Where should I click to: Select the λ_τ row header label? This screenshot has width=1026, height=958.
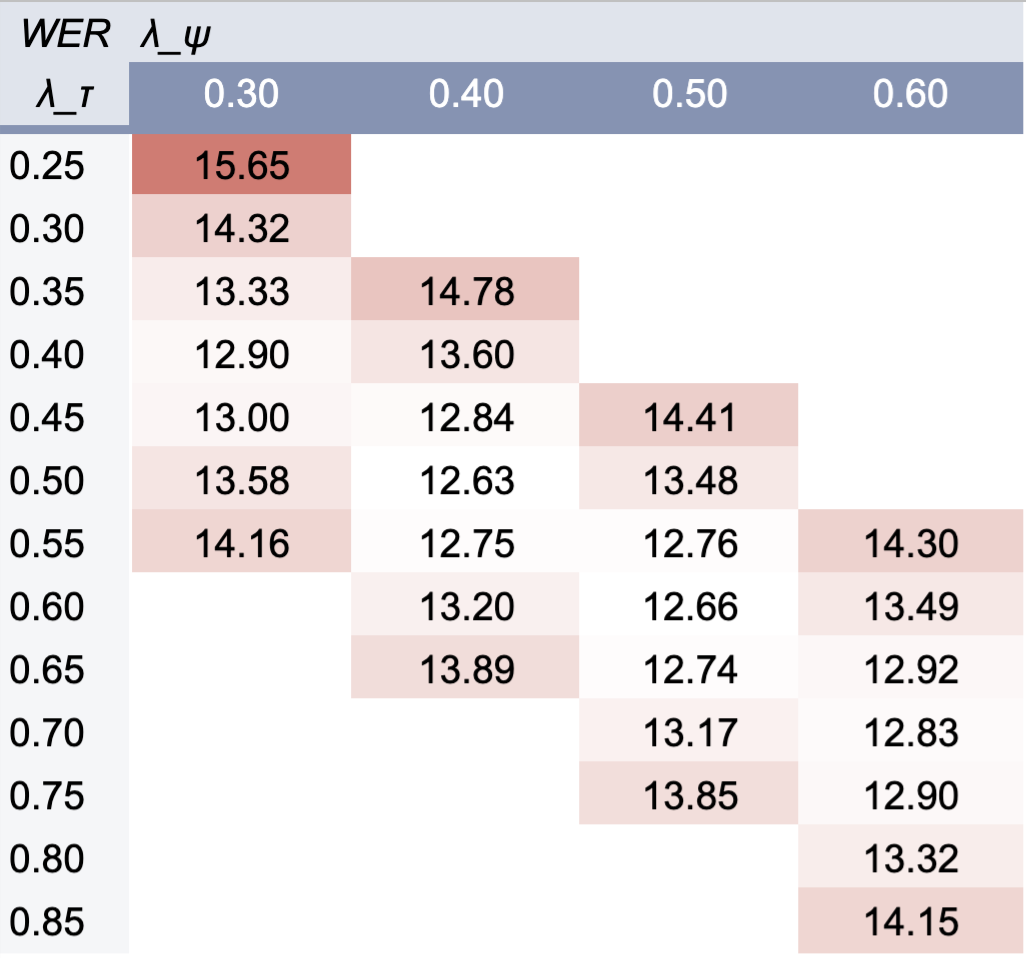click(65, 96)
